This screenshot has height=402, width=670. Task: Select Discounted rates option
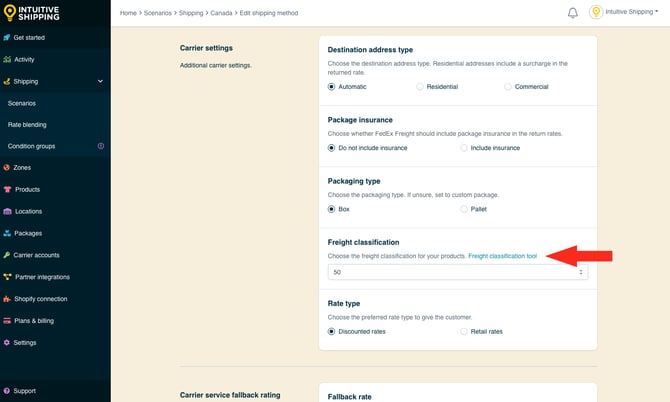coord(331,332)
